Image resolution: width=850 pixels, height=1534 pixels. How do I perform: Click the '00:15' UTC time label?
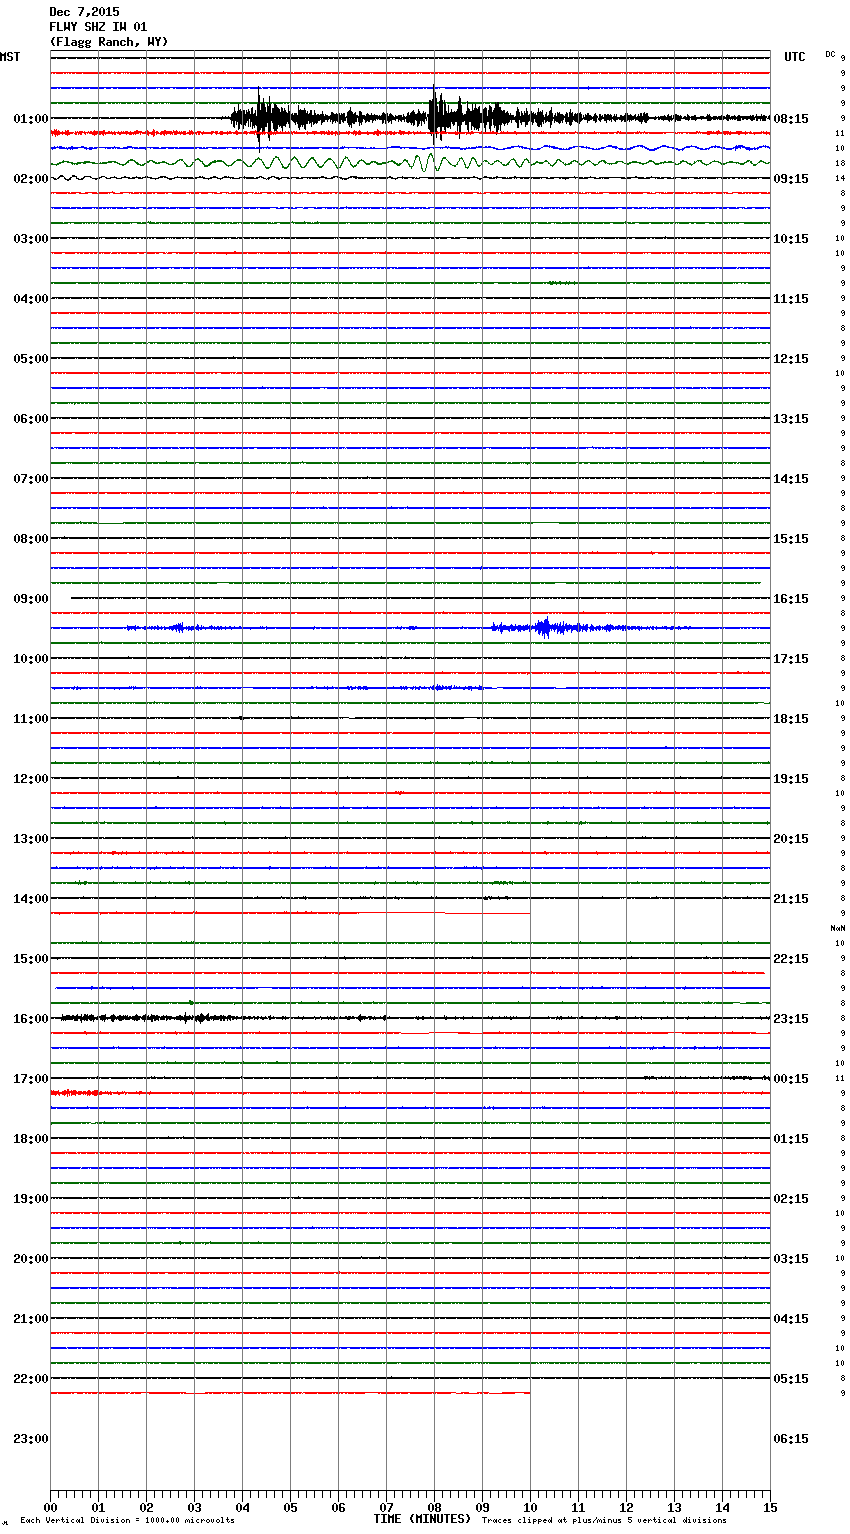pyautogui.click(x=791, y=1079)
